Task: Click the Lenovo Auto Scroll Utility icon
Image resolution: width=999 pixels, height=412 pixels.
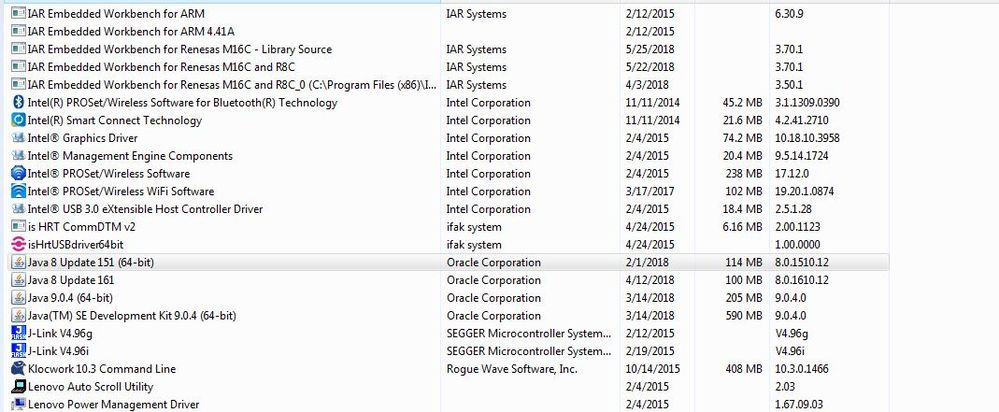Action: coord(18,387)
